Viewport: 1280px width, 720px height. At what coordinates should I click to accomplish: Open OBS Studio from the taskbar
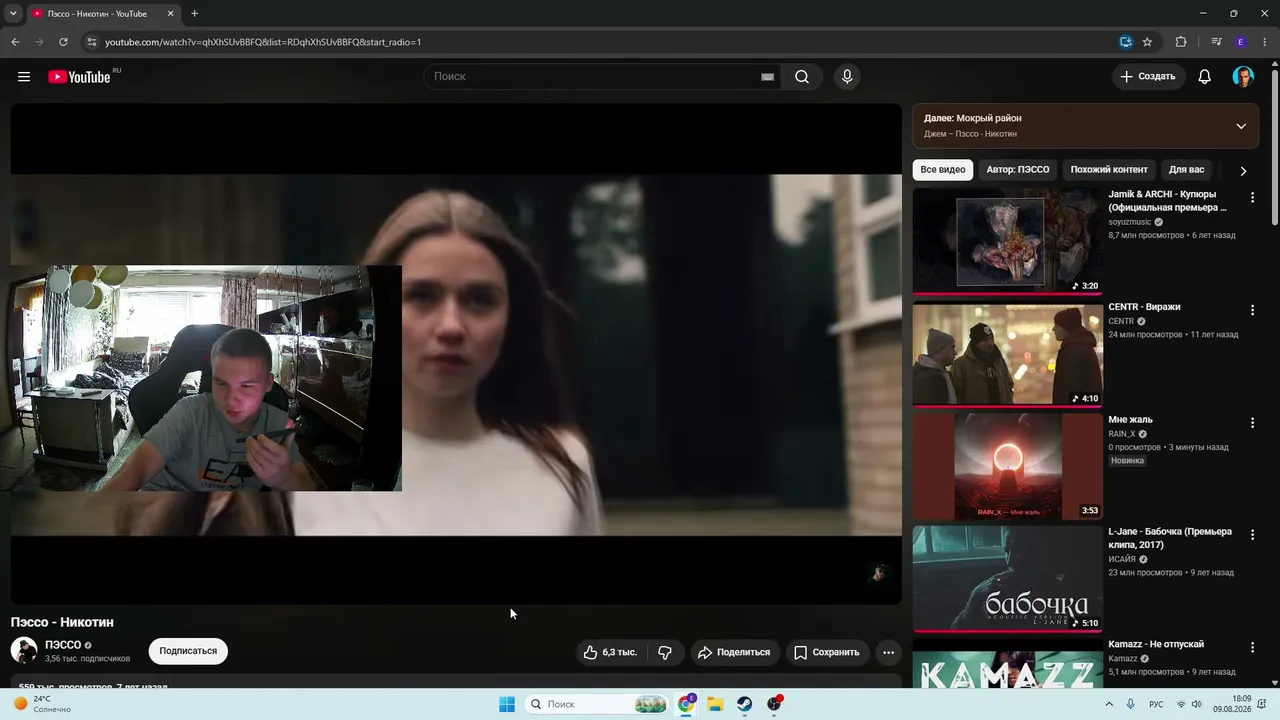point(774,704)
